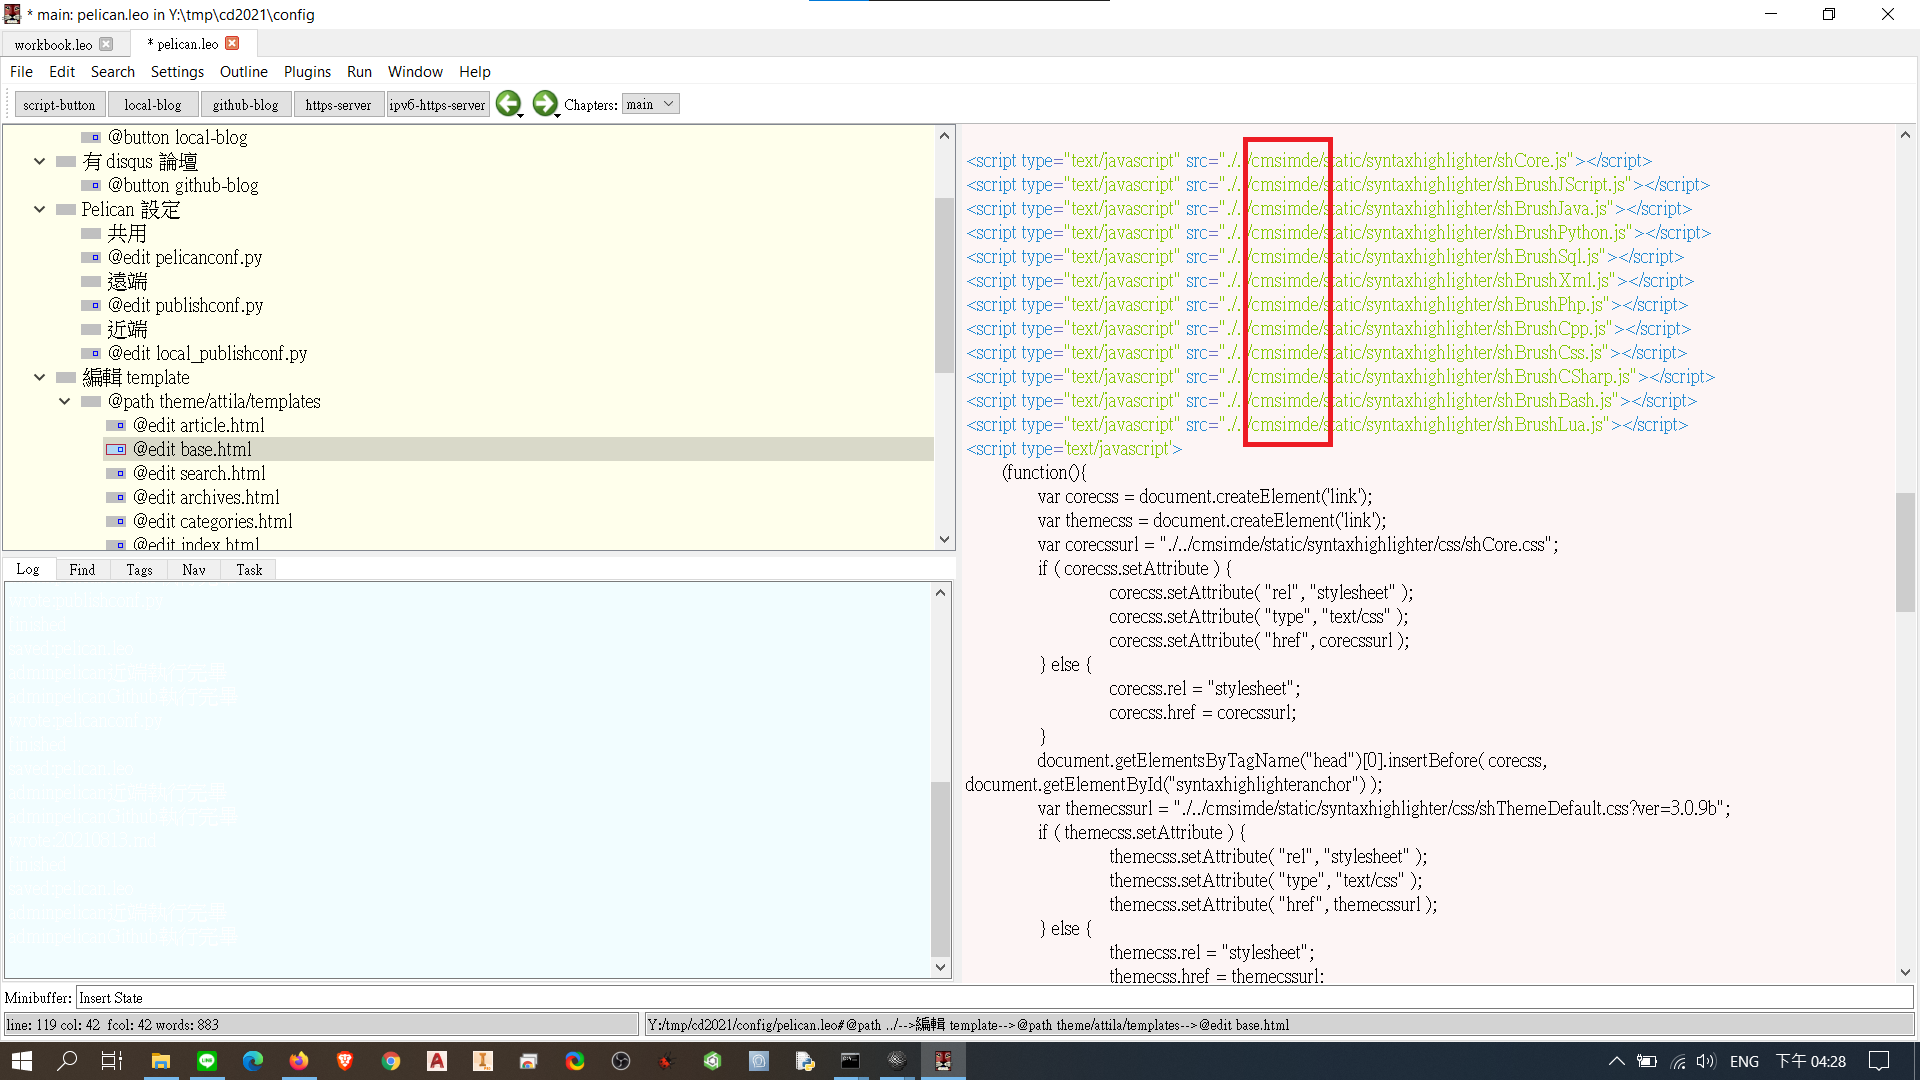This screenshot has height=1080, width=1920.
Task: Open the Chapters dropdown showing main
Action: point(650,104)
